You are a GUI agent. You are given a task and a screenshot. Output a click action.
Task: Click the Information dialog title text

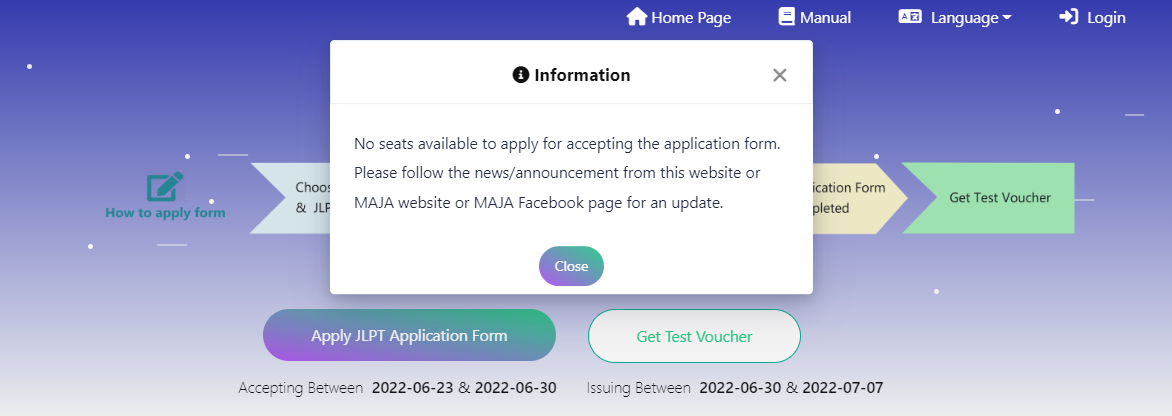[x=582, y=75]
